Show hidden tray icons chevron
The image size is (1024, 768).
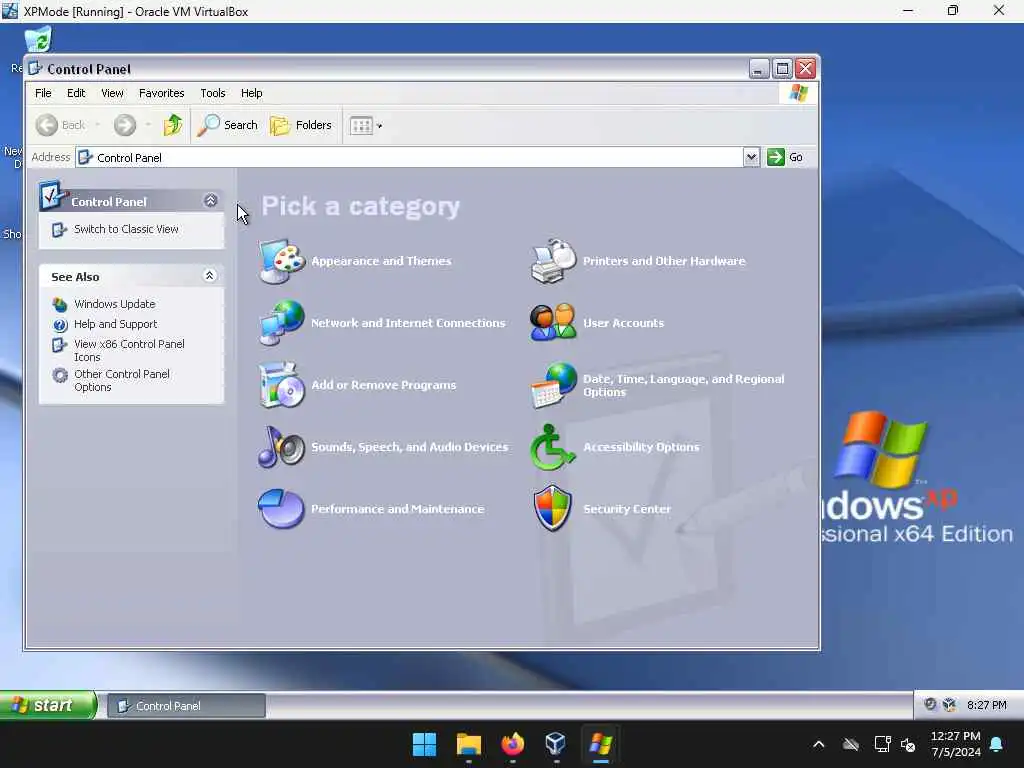(x=819, y=744)
